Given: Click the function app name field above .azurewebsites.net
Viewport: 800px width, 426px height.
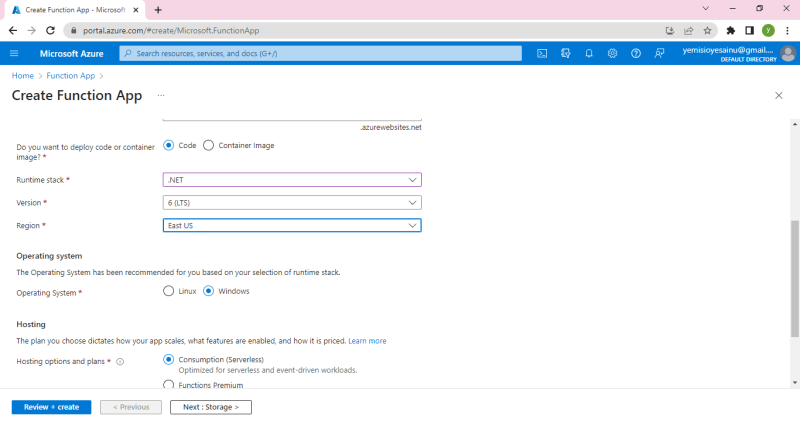Looking at the screenshot, I should pyautogui.click(x=292, y=118).
